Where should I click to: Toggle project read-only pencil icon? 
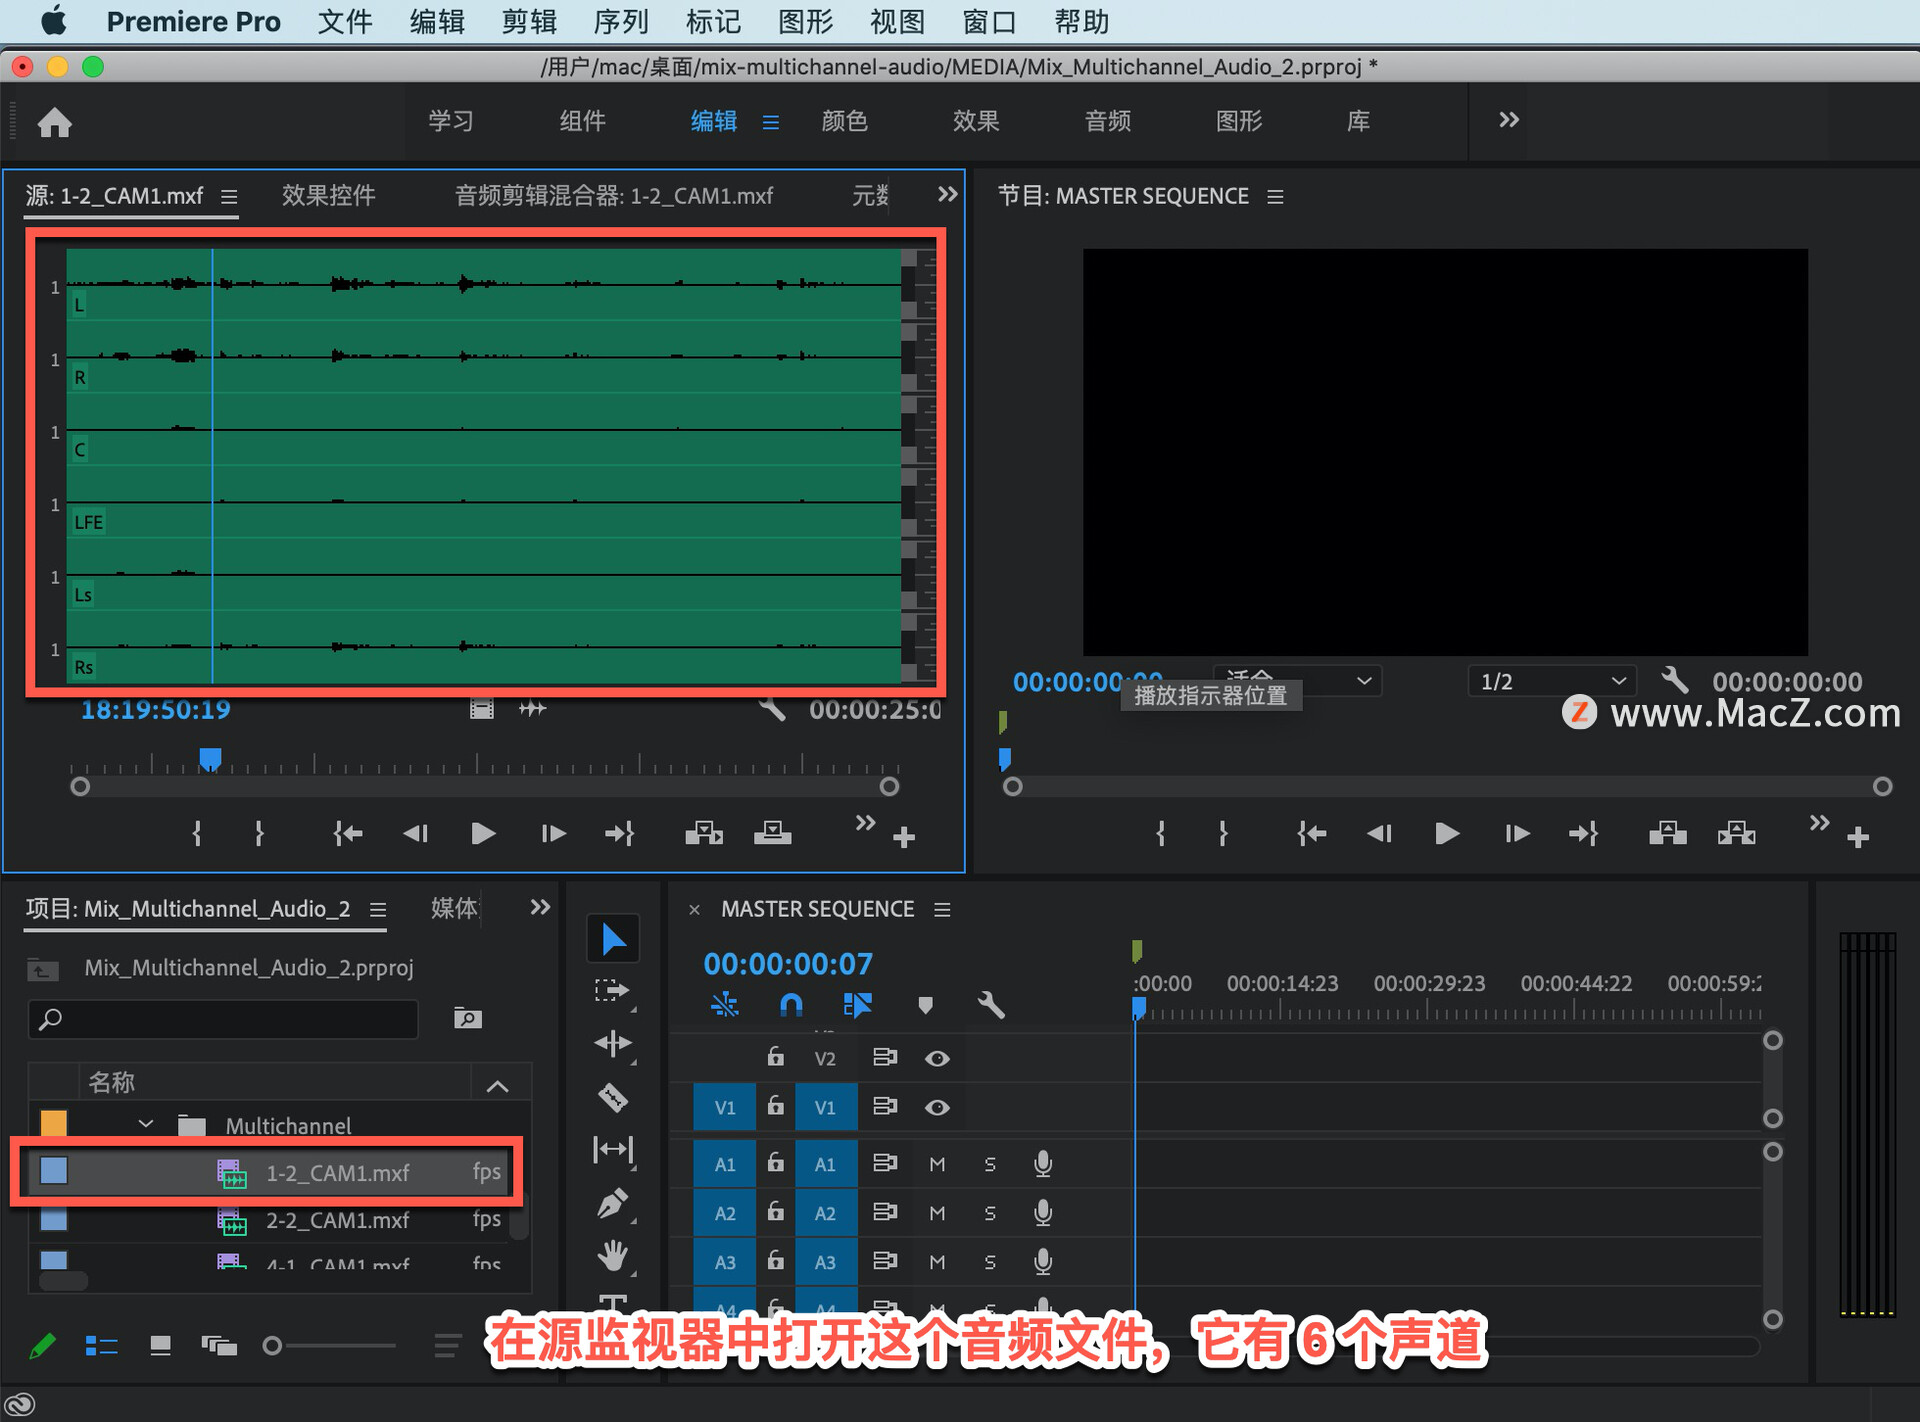42,1346
